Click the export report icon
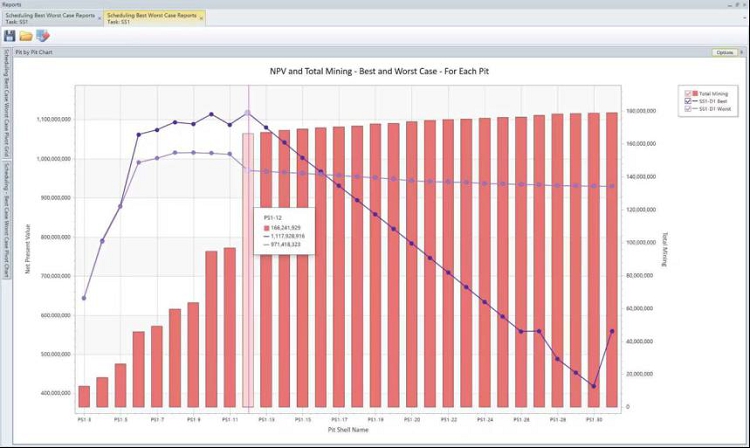 coord(43,36)
